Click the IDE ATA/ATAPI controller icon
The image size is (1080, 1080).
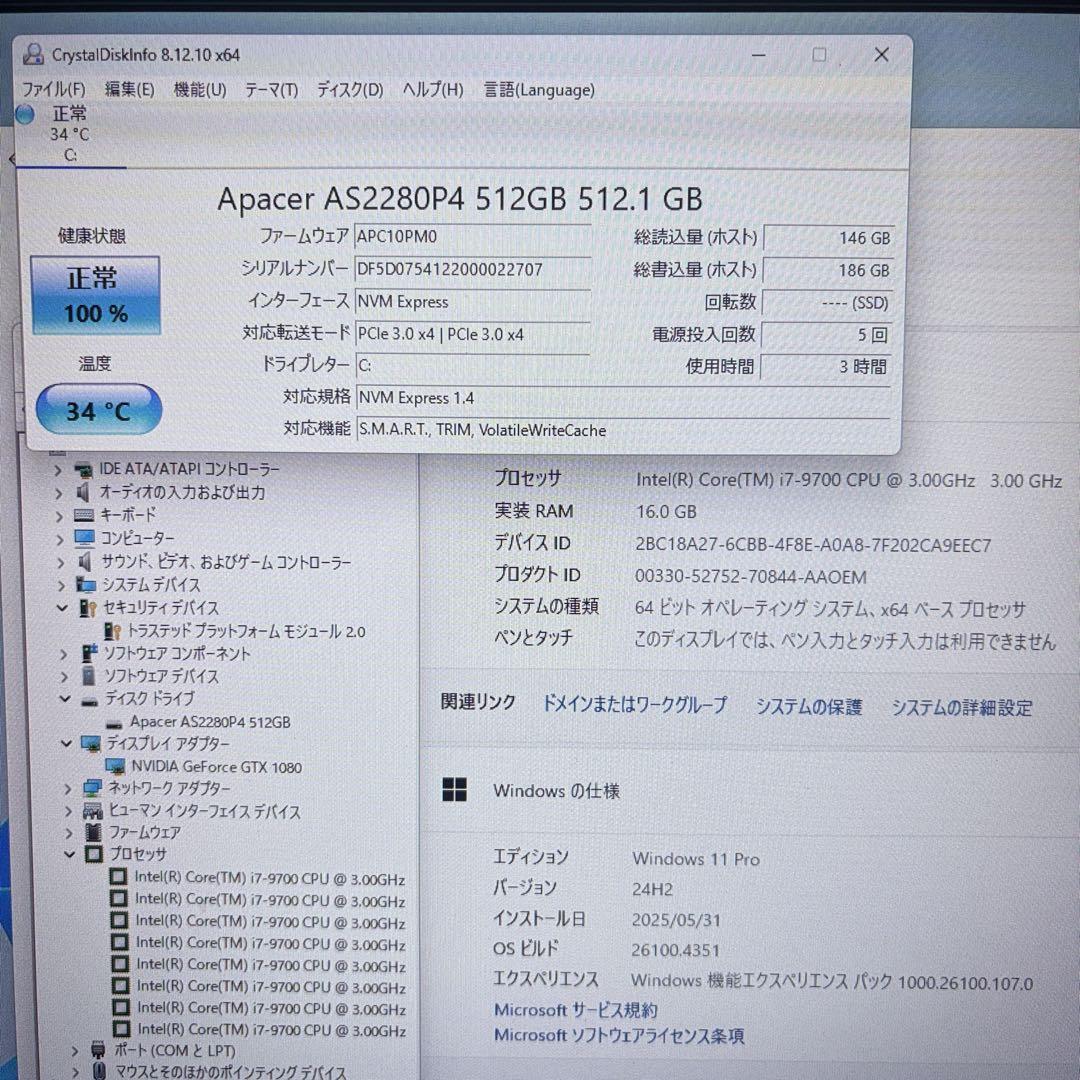tap(83, 470)
